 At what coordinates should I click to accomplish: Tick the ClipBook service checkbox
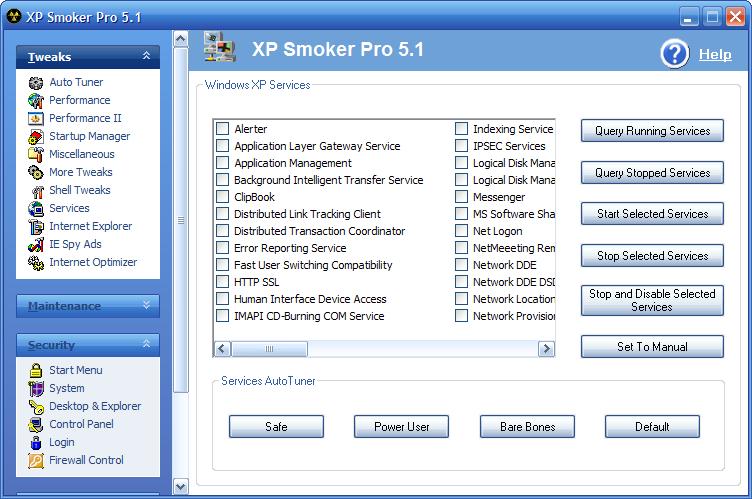[x=222, y=197]
